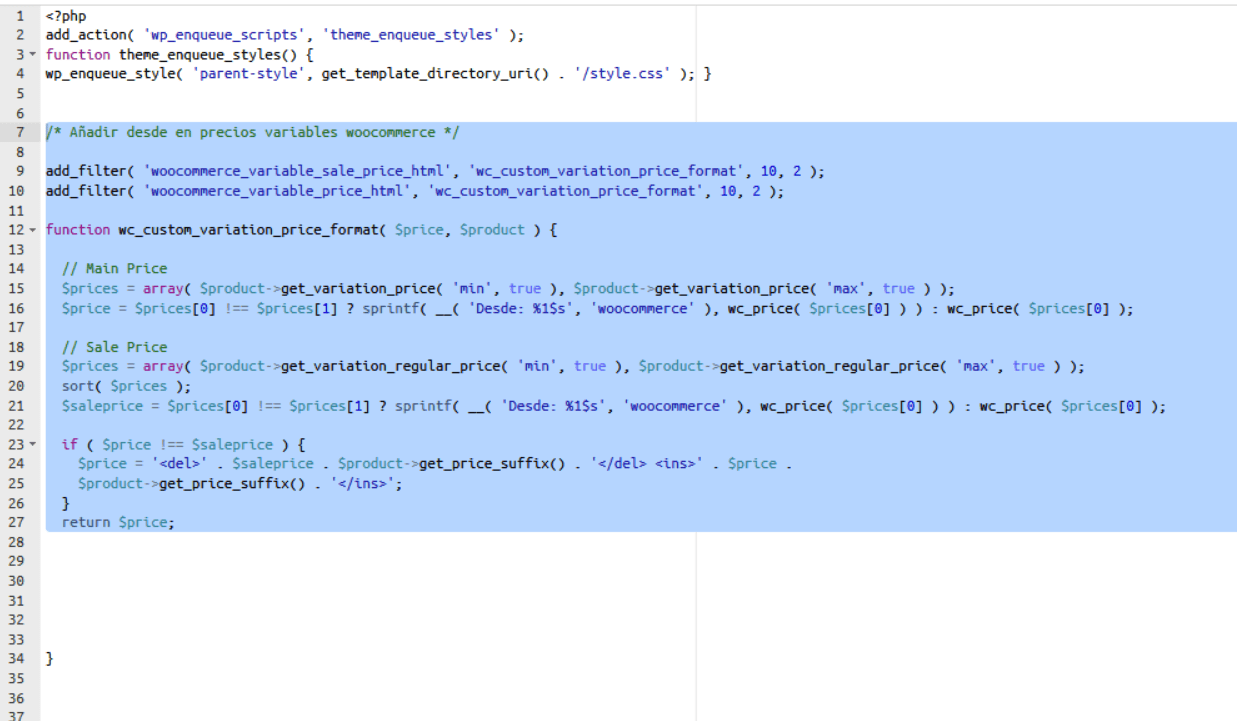Click line number 27 in the gutter

tap(16, 522)
